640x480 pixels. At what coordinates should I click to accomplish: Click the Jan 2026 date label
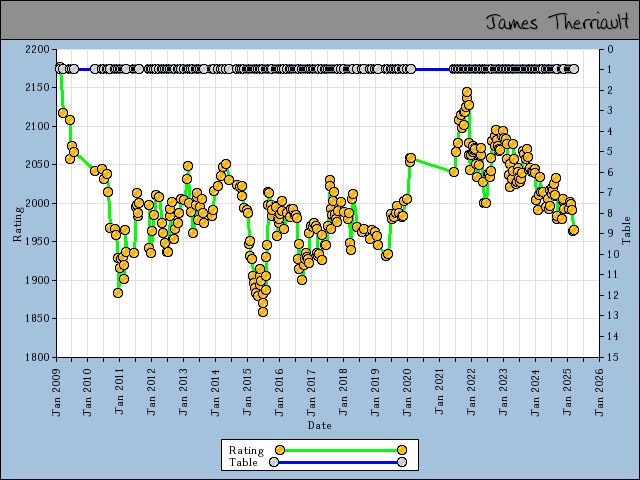(599, 393)
